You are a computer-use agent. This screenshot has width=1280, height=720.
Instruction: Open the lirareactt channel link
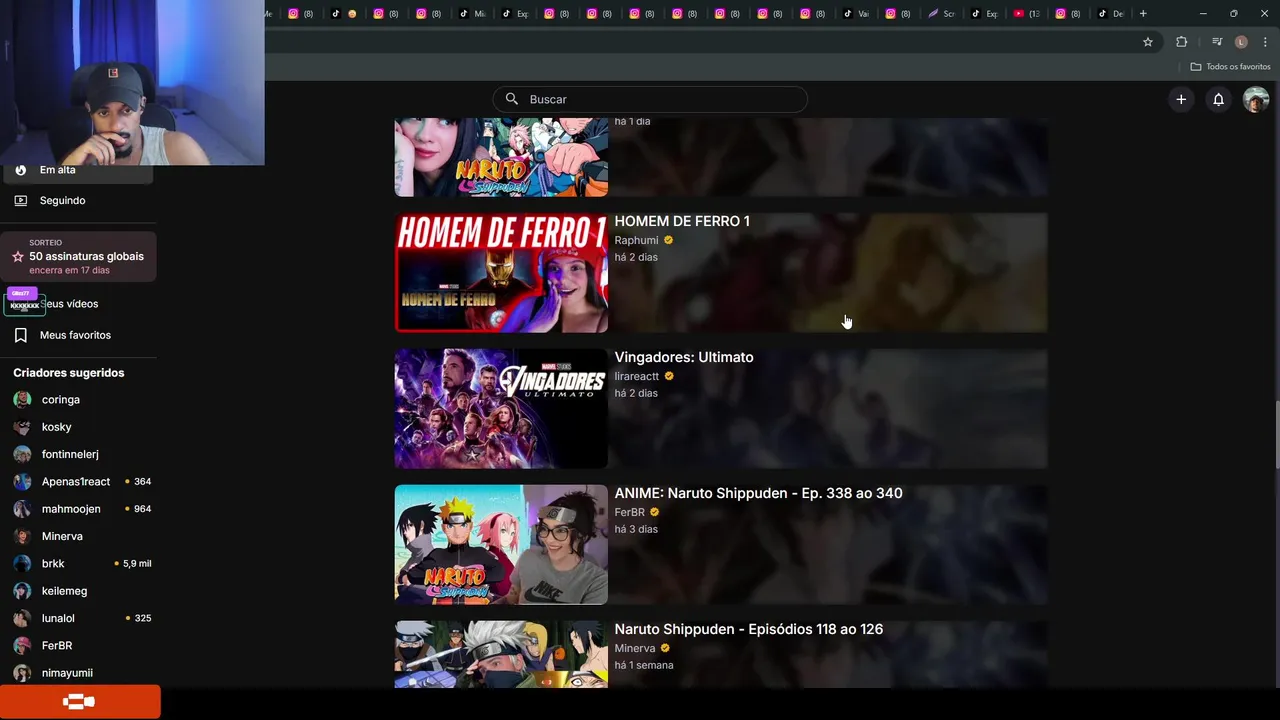637,376
